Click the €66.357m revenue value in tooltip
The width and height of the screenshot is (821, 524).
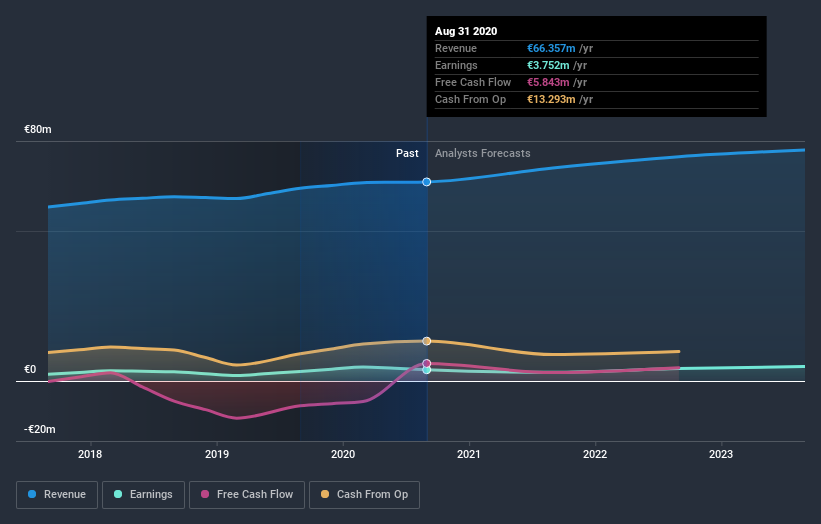click(551, 48)
